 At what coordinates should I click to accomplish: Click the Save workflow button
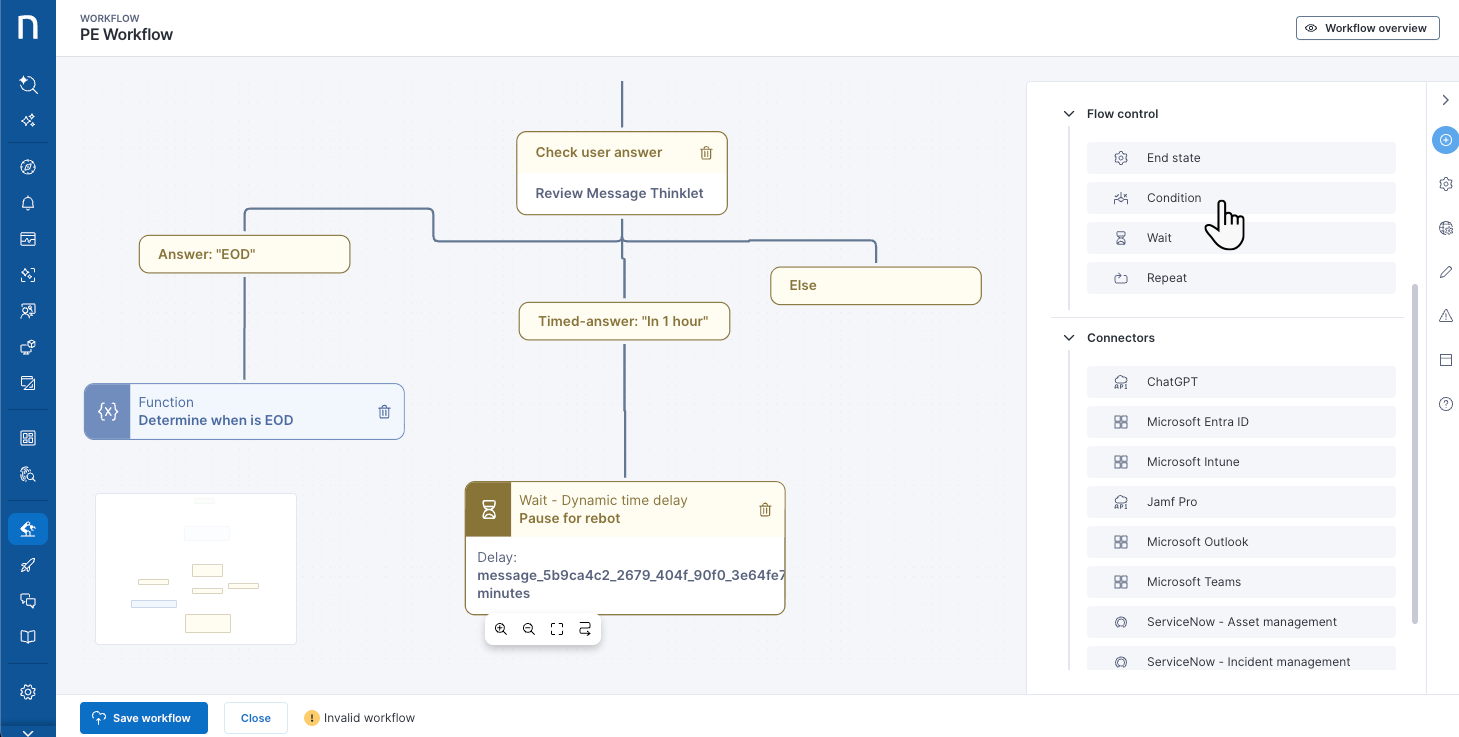[143, 718]
